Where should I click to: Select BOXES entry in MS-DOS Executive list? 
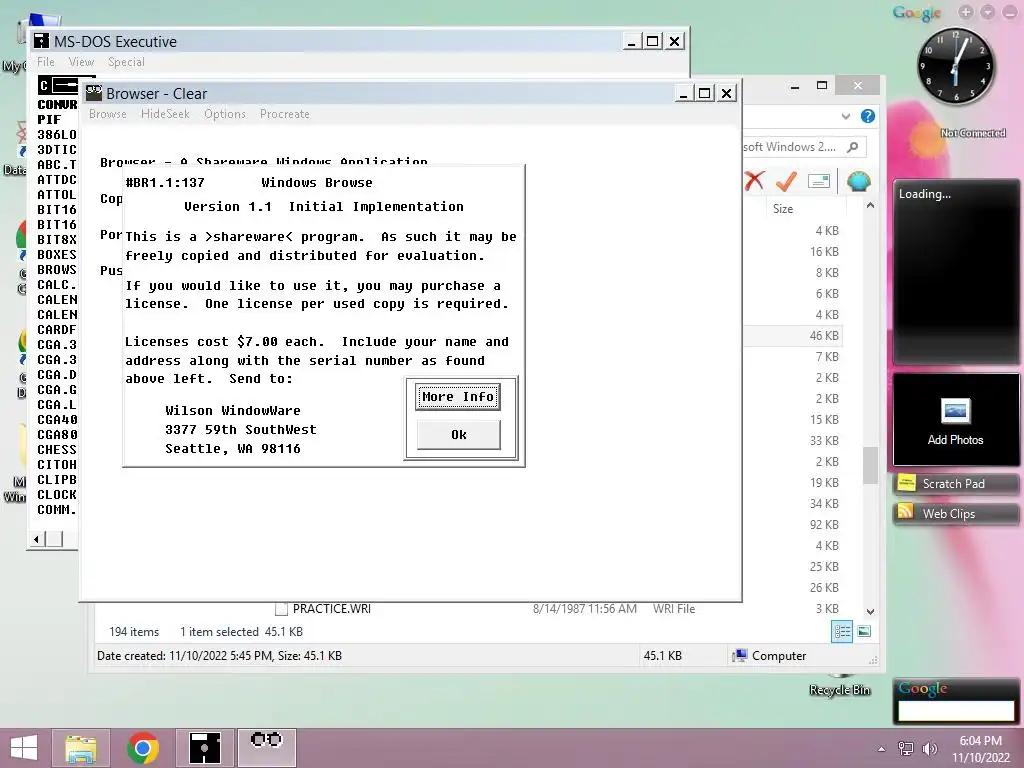[x=57, y=255]
